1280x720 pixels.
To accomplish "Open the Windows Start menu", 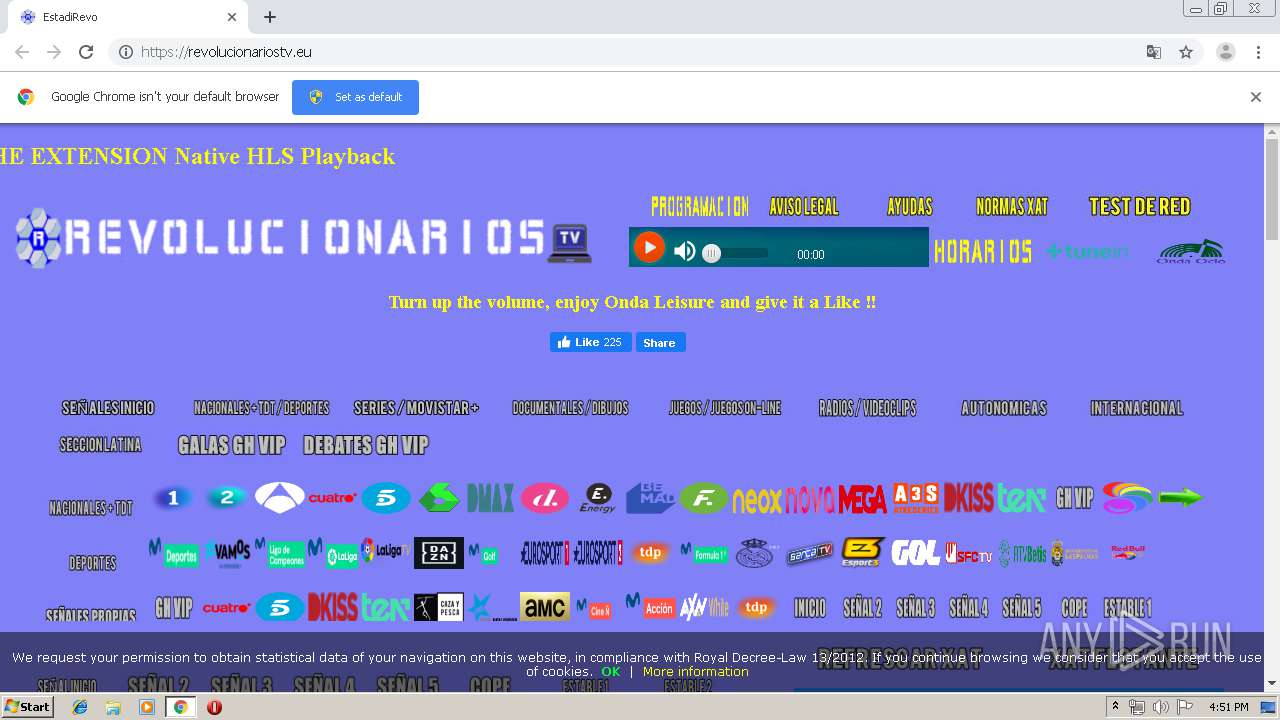I will (x=27, y=707).
